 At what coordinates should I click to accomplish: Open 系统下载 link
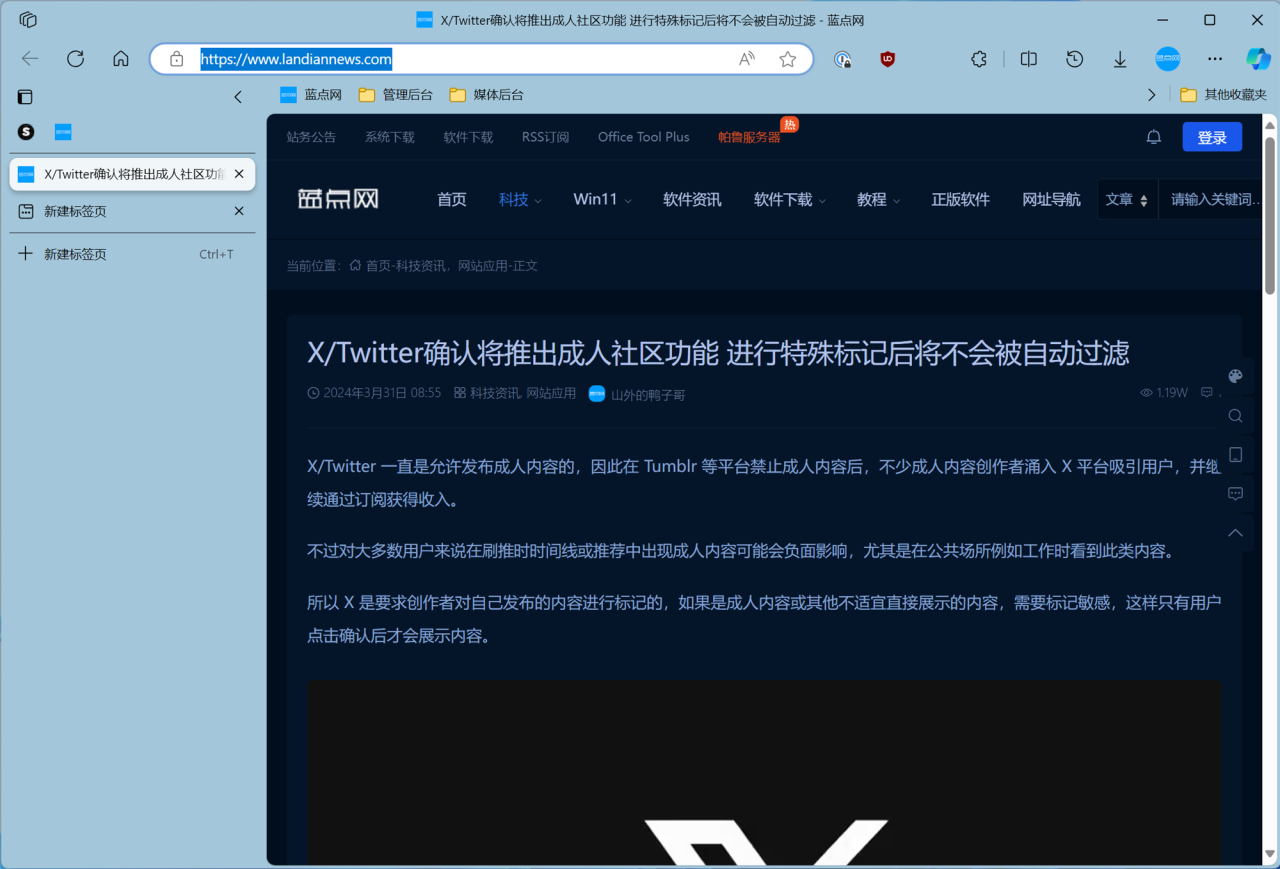(390, 137)
